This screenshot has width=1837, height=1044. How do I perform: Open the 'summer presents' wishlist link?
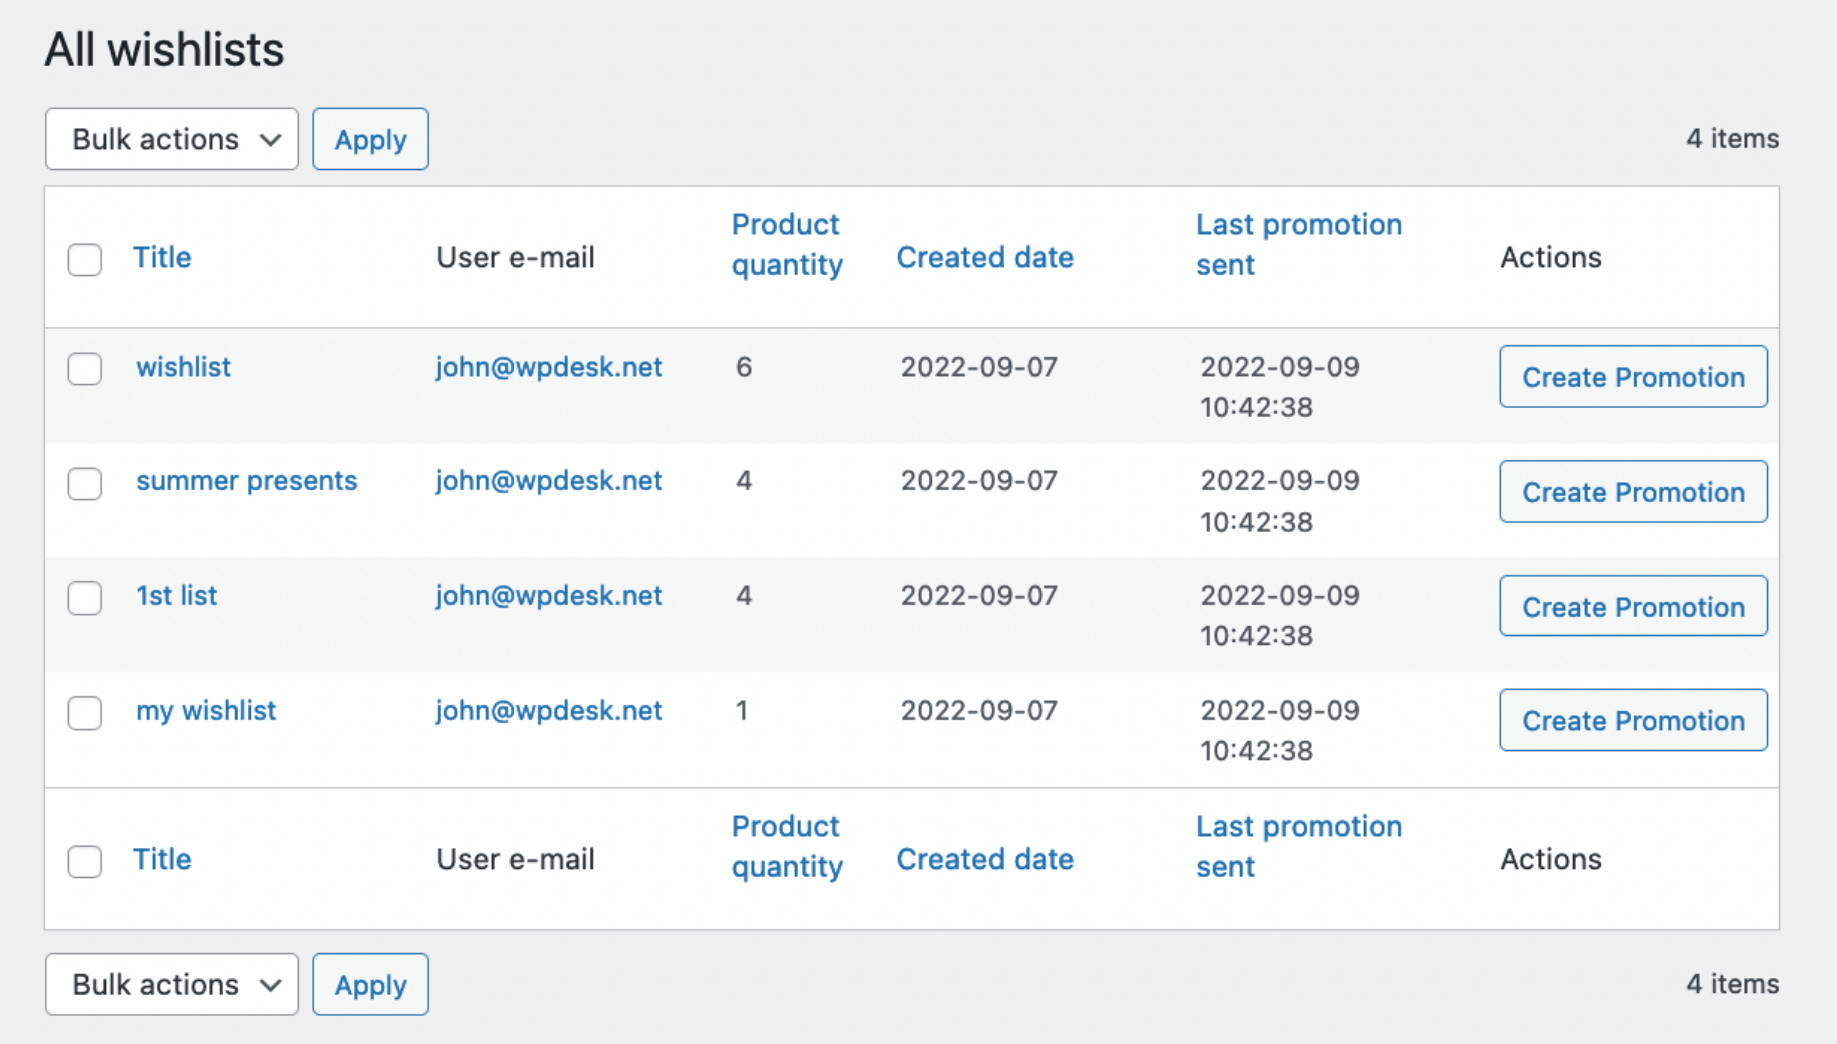coord(246,480)
